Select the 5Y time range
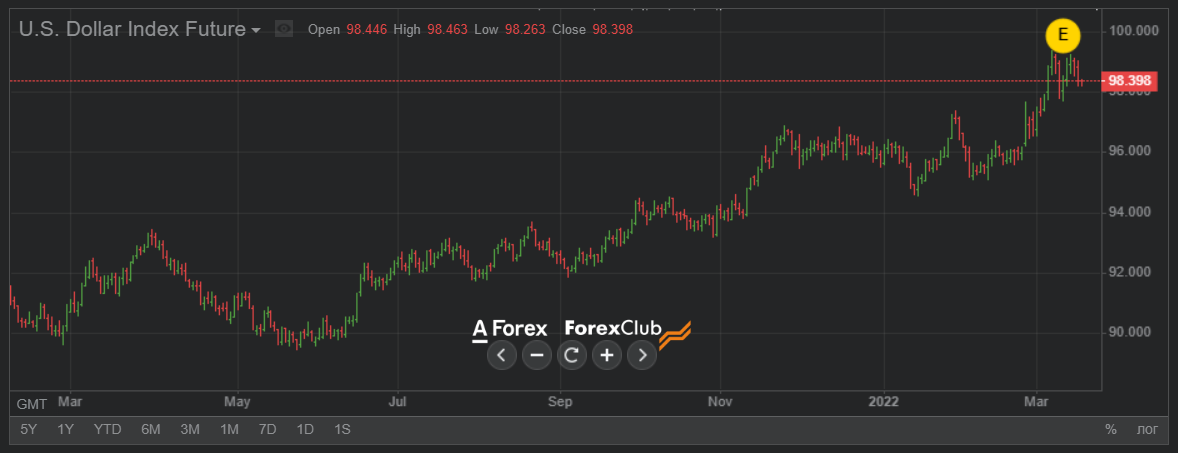Viewport: 1178px width, 453px height. pos(29,430)
